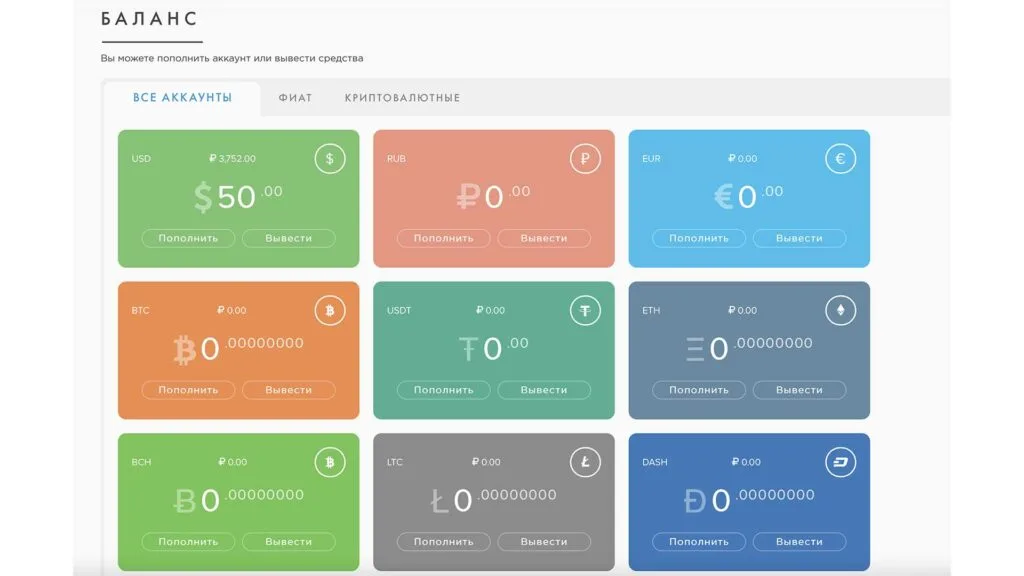1024x576 pixels.
Task: Click the euro icon on EUR card
Action: (840, 159)
